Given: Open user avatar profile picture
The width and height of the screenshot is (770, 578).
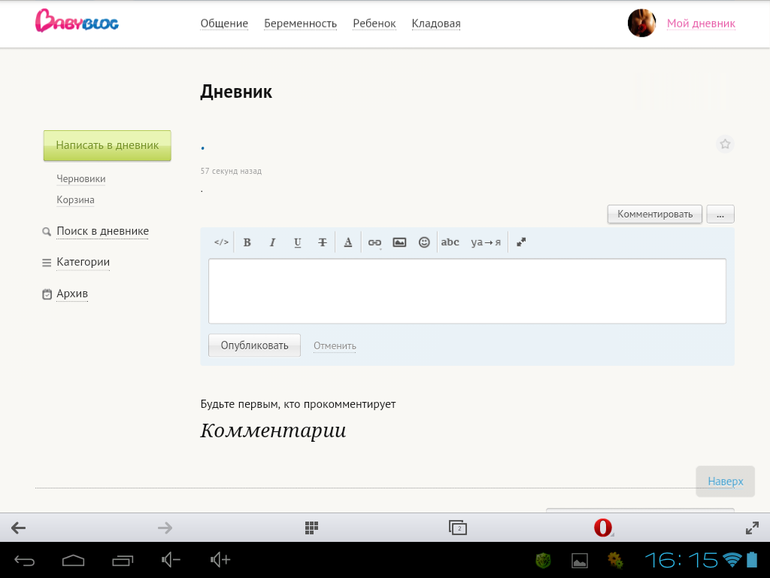Looking at the screenshot, I should pos(642,23).
